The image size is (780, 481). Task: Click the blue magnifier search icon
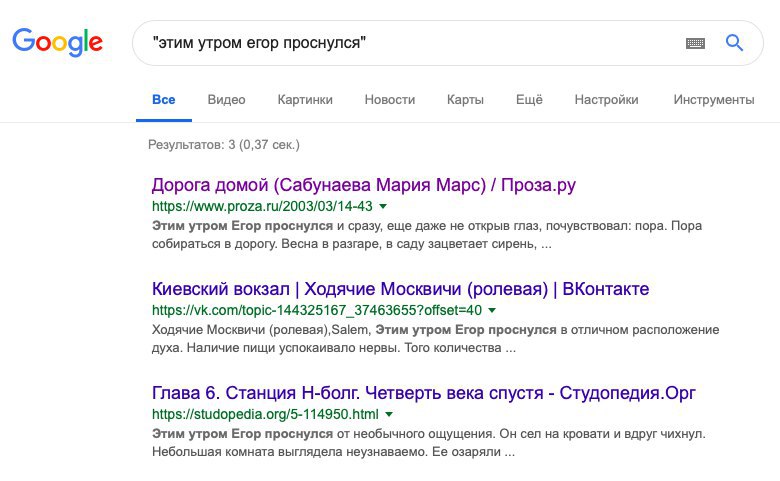(x=734, y=43)
